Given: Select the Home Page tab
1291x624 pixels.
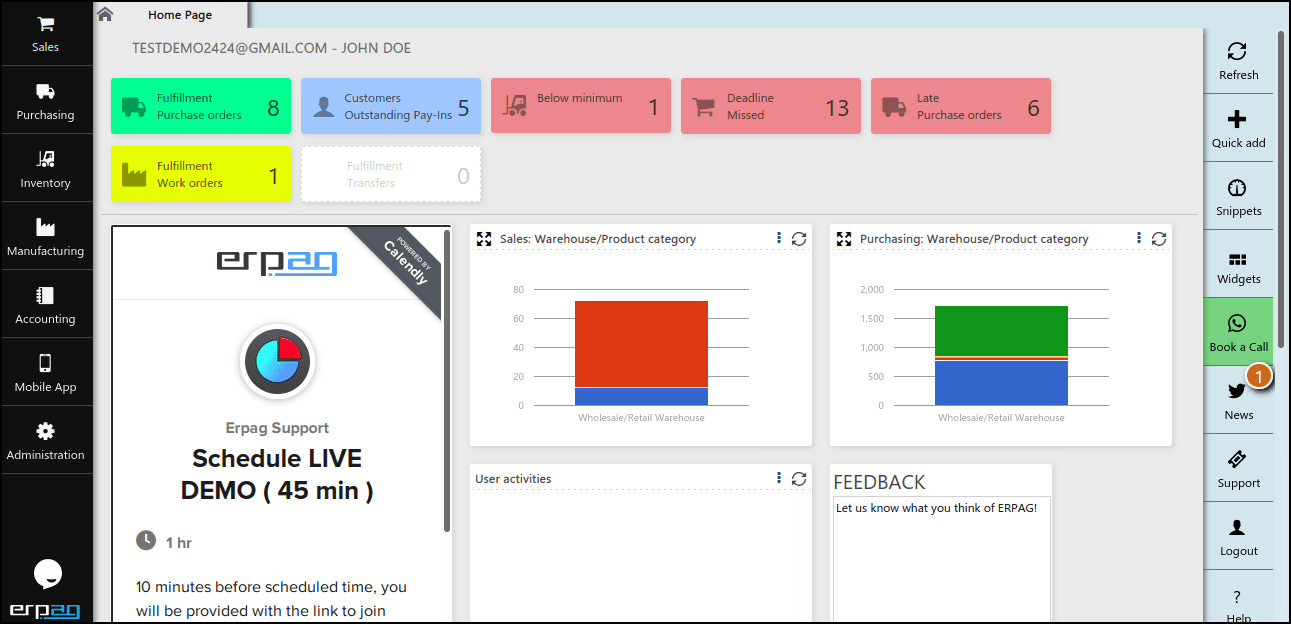Looking at the screenshot, I should click(180, 15).
